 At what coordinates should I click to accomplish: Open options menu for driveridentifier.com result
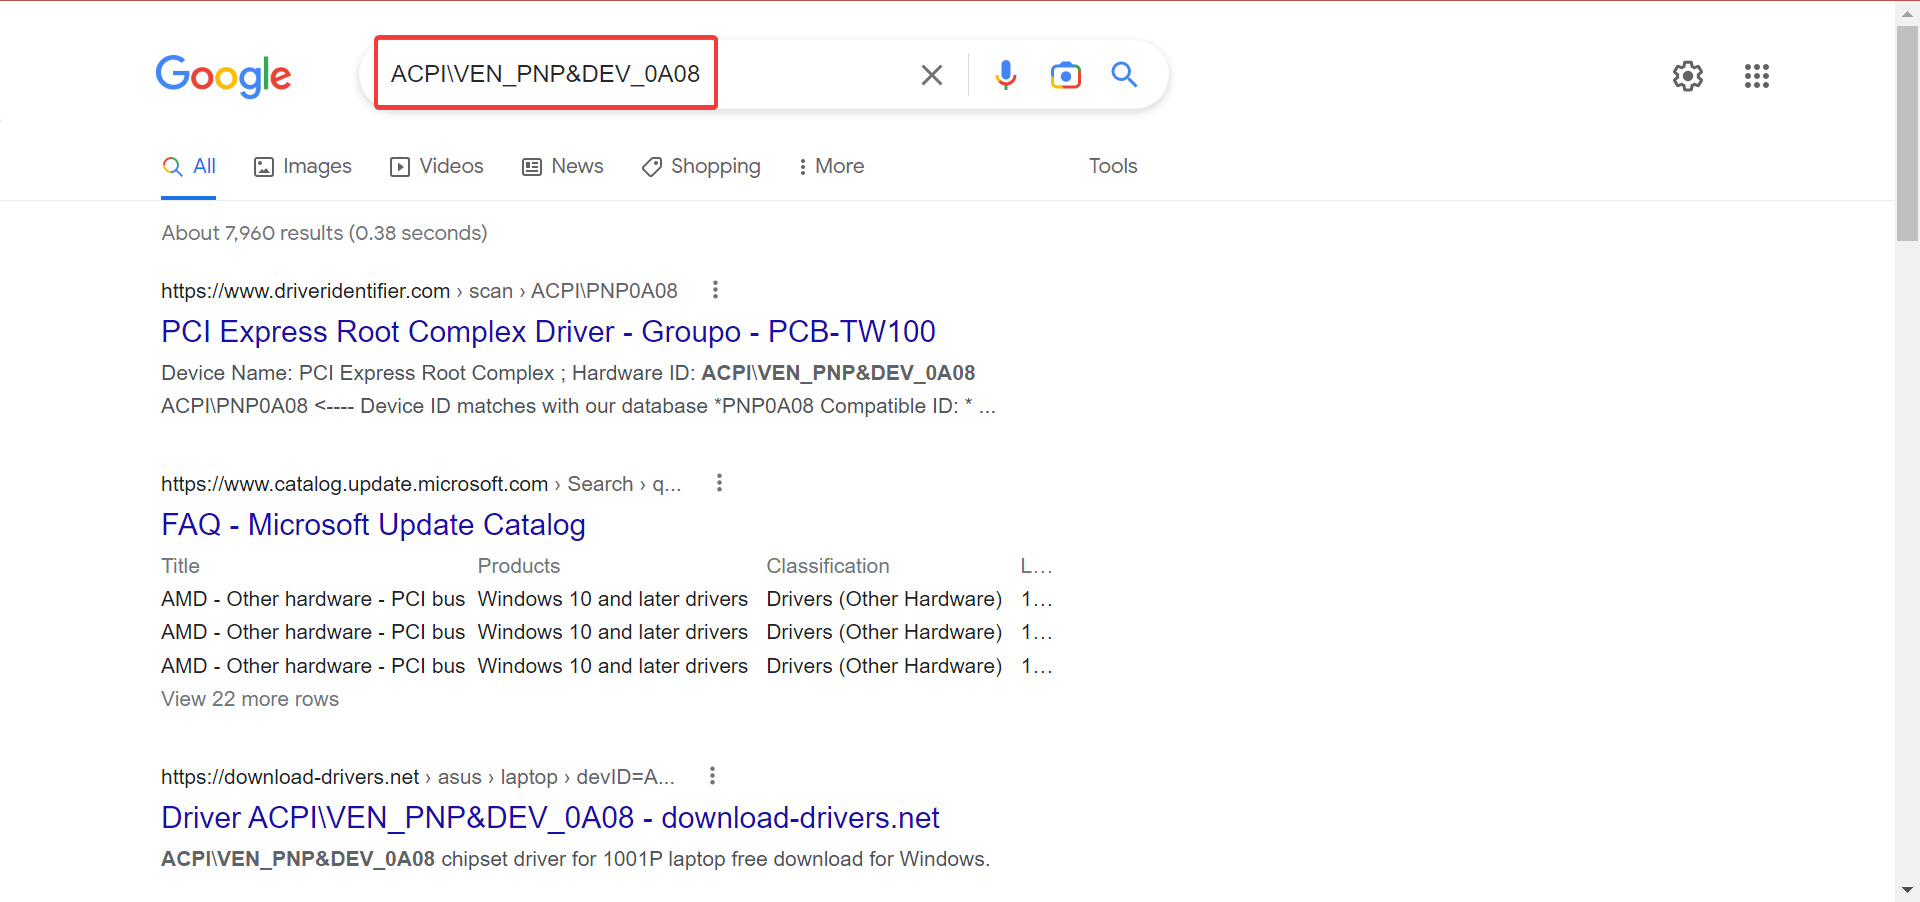pyautogui.click(x=715, y=290)
